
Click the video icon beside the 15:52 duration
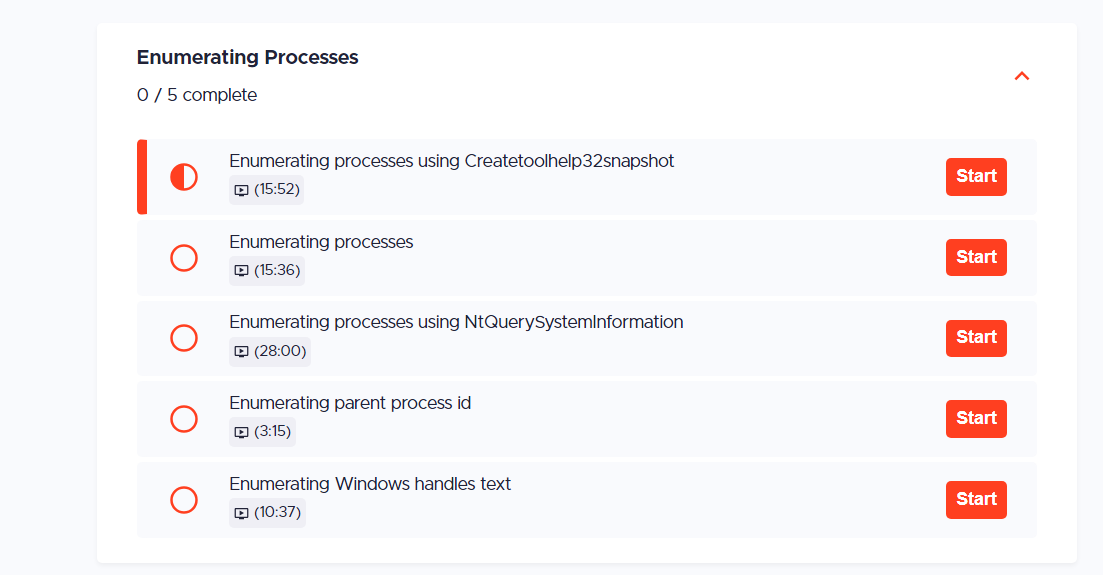[241, 190]
